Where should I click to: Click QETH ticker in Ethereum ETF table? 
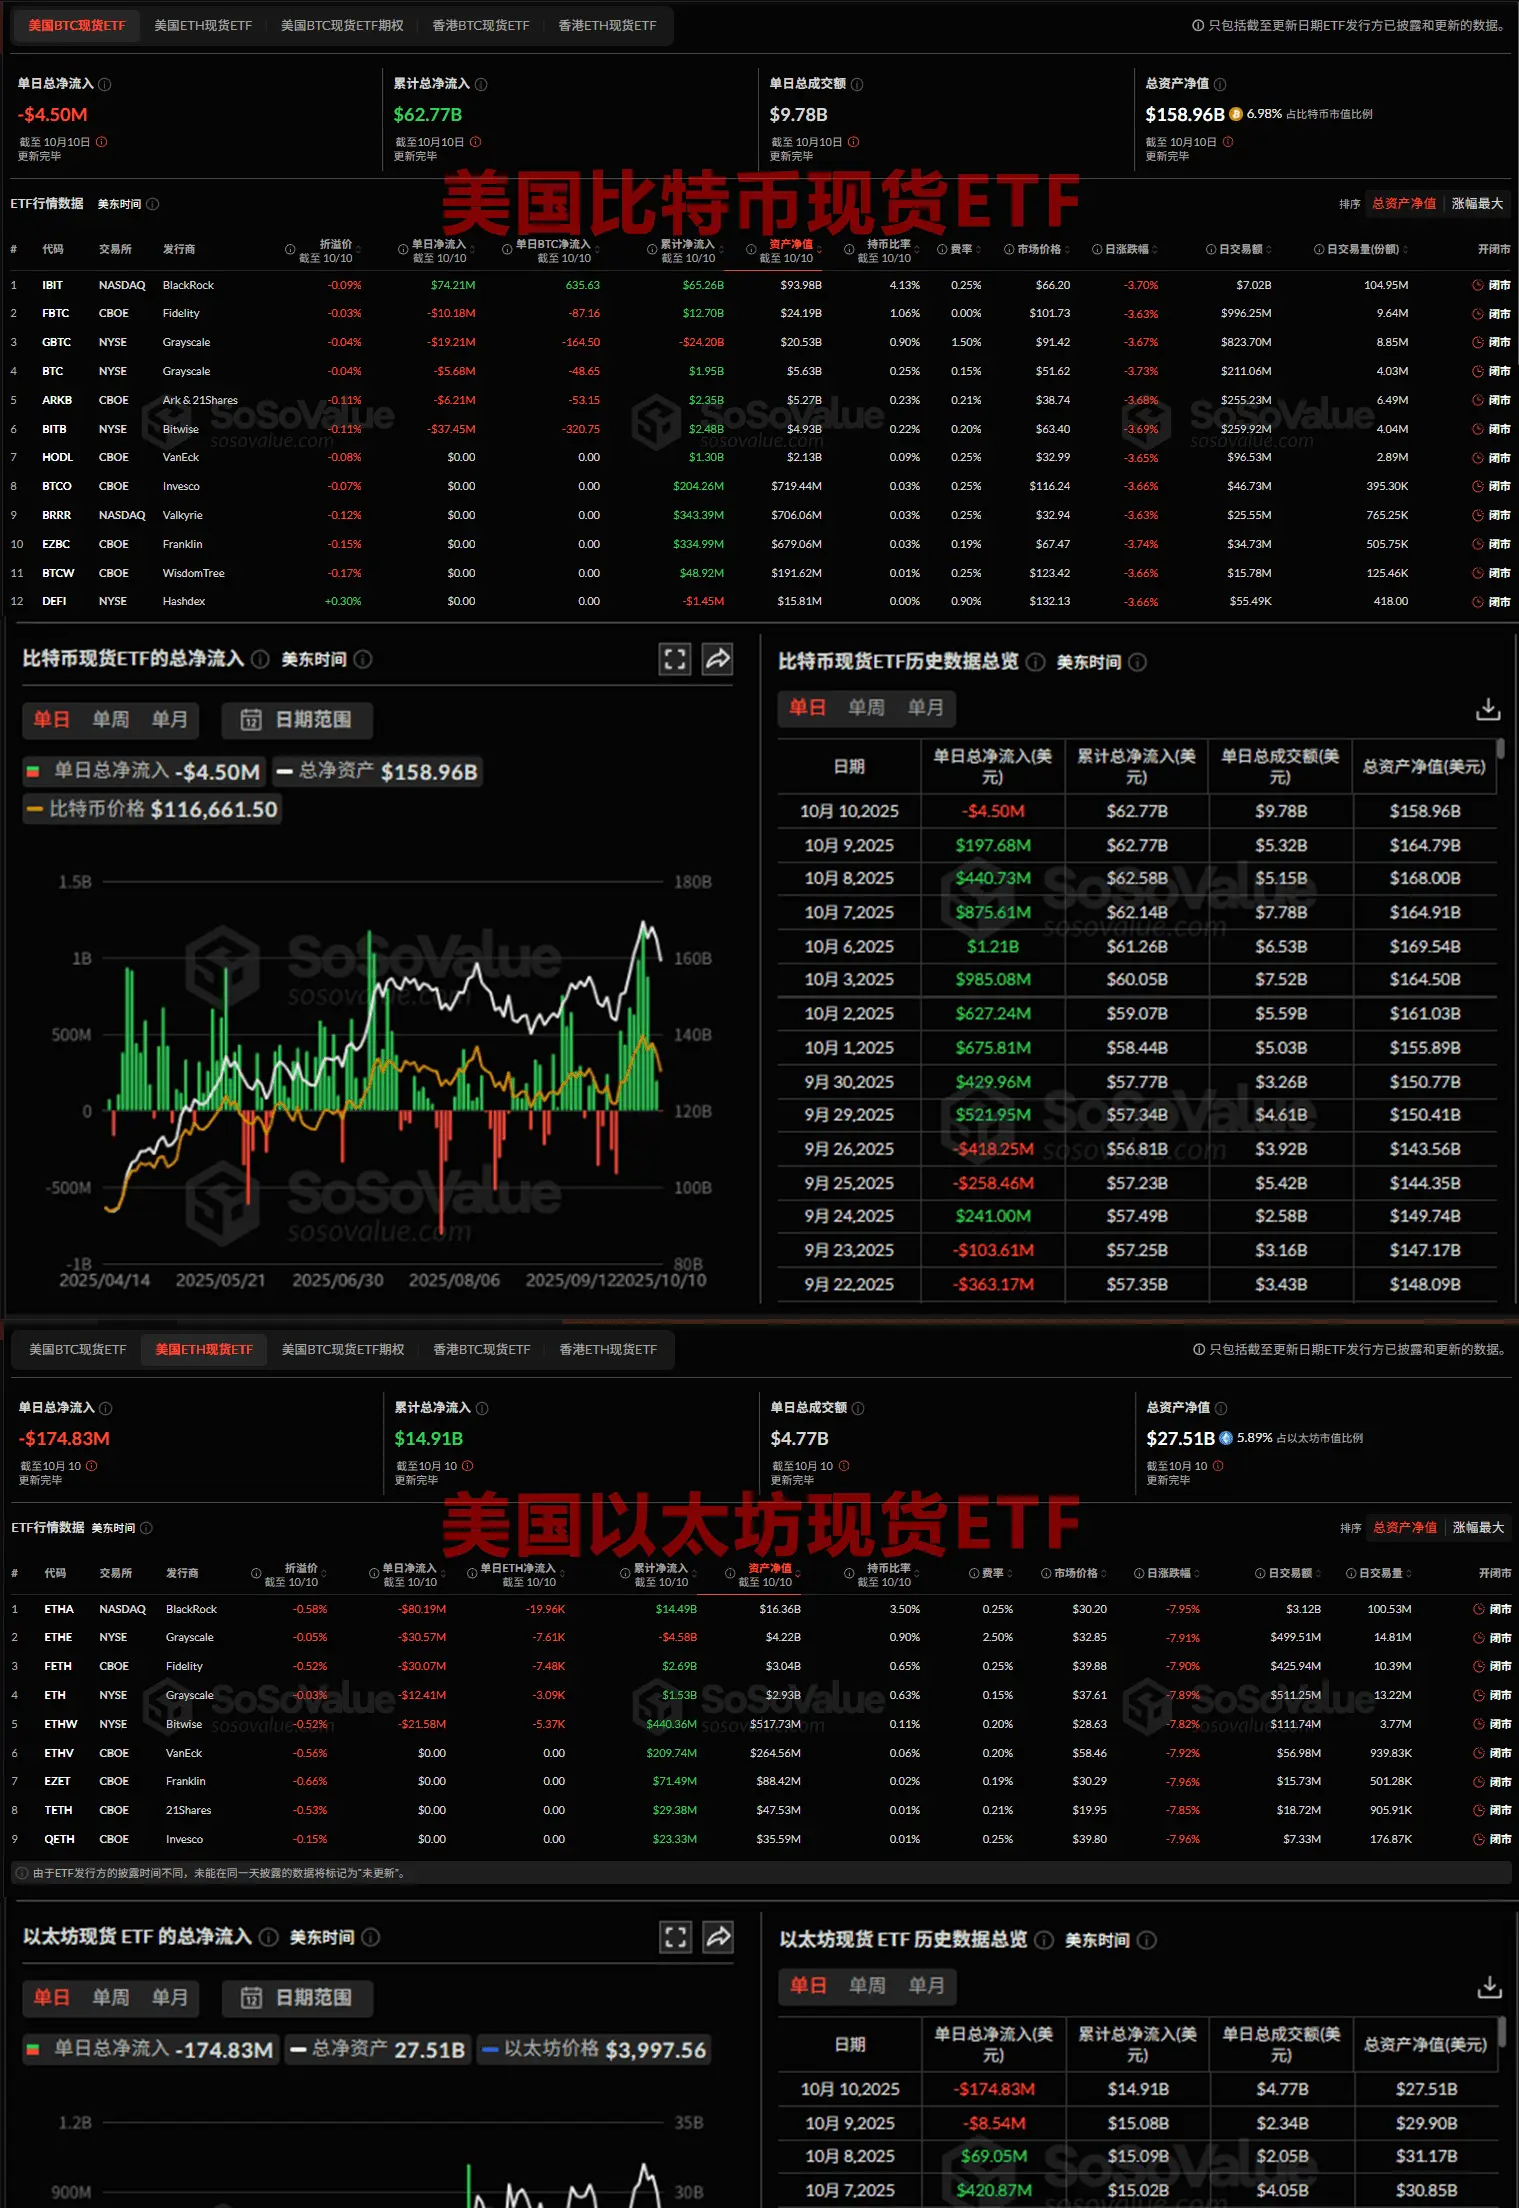point(59,1839)
